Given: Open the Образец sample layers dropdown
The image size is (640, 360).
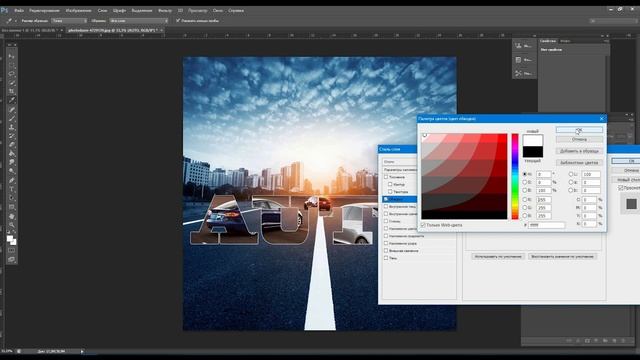Looking at the screenshot, I should (x=139, y=21).
